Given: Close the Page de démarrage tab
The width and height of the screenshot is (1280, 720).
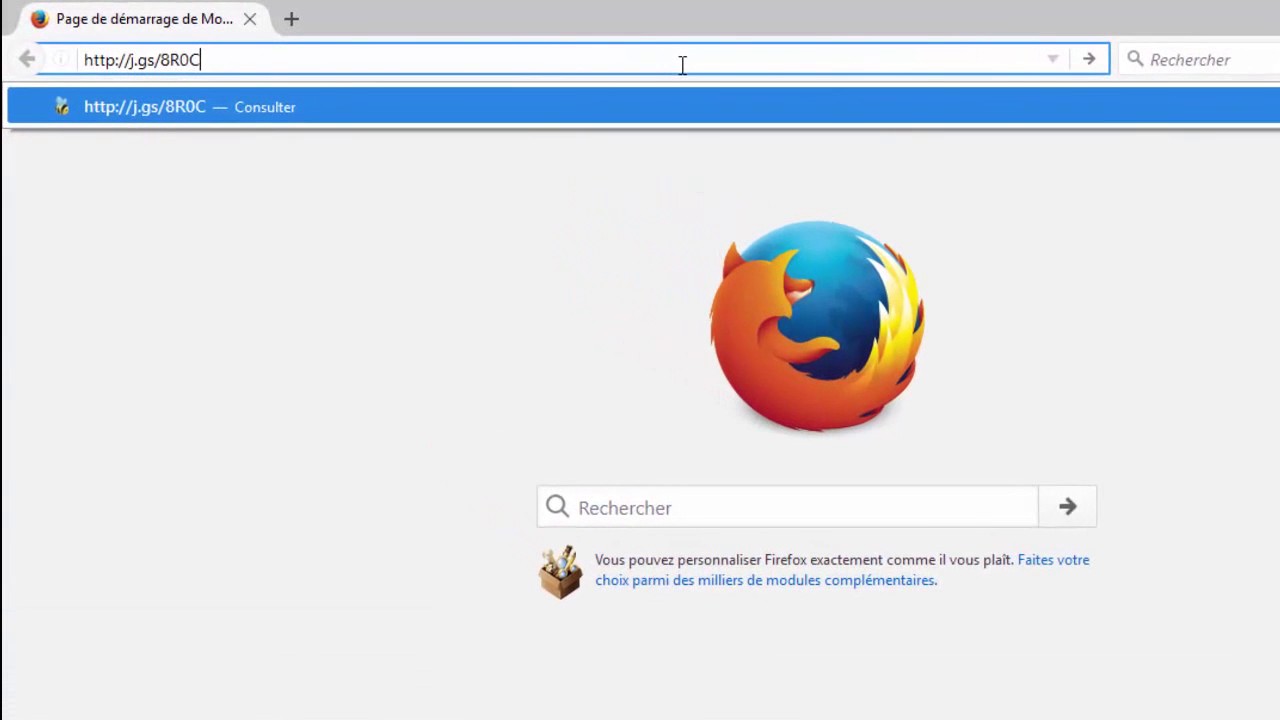Looking at the screenshot, I should (250, 19).
